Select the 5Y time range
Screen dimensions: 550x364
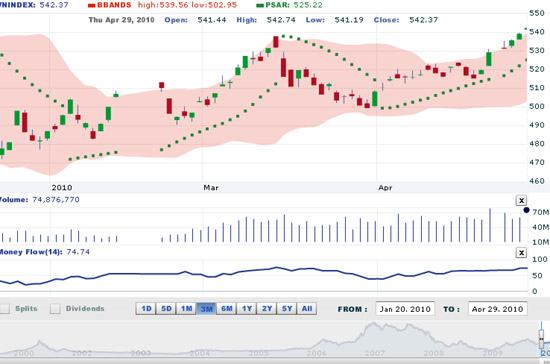coord(287,309)
